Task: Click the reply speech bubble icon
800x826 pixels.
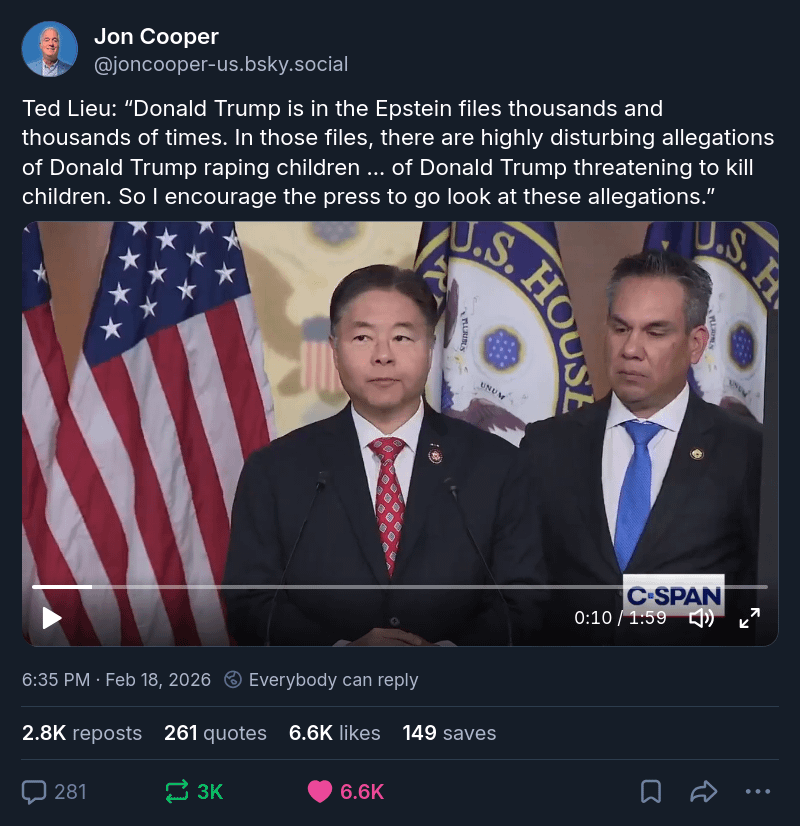Action: pyautogui.click(x=34, y=792)
